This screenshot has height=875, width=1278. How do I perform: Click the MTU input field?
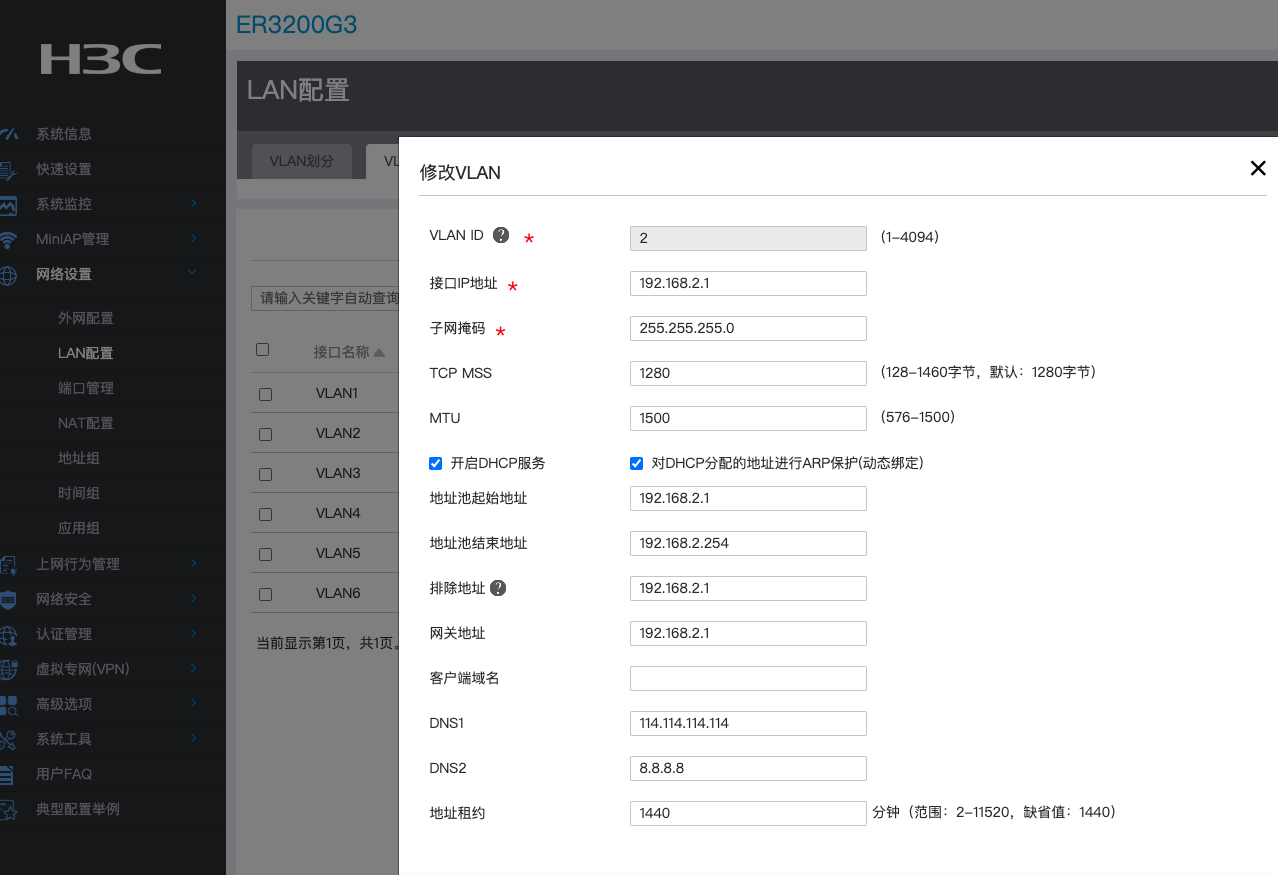coord(748,418)
